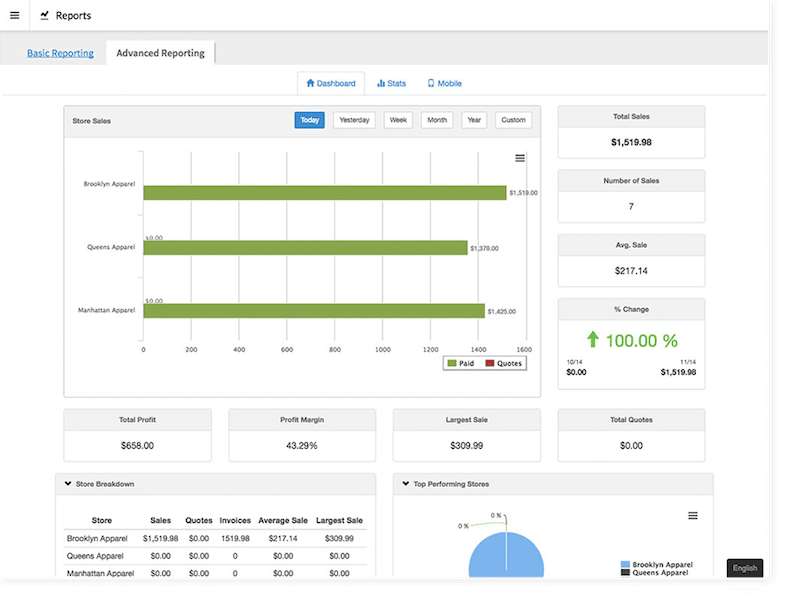The height and width of the screenshot is (600, 800).
Task: Open the hamburger navigation menu
Action: [x=15, y=15]
